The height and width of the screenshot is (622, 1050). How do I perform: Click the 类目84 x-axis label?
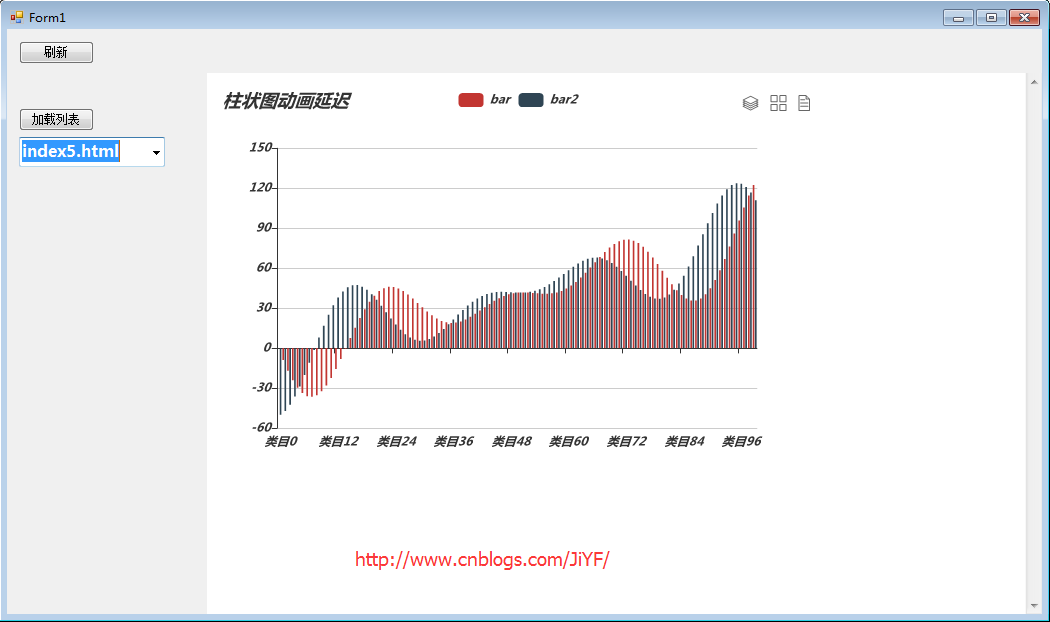coord(684,441)
